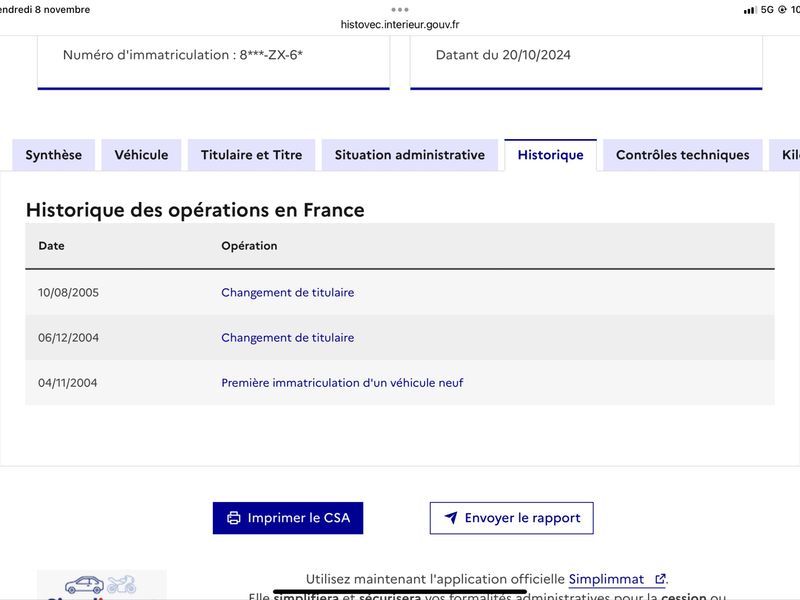Go to the Contrôles techniques tab
This screenshot has width=800, height=600.
pos(683,155)
